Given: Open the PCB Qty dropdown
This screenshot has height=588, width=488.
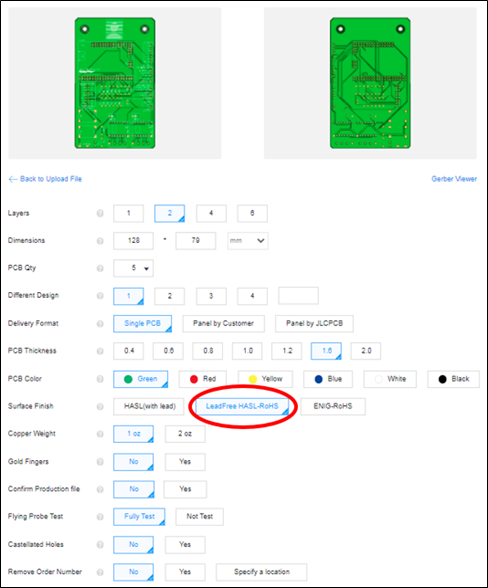Looking at the screenshot, I should (134, 268).
